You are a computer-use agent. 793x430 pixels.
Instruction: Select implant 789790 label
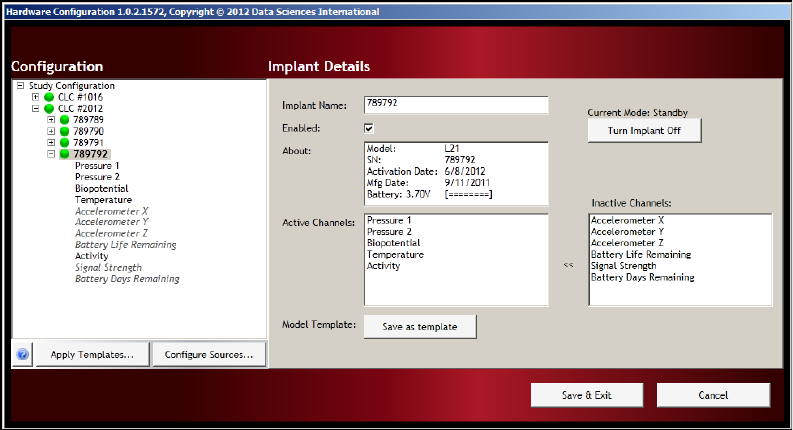click(89, 132)
